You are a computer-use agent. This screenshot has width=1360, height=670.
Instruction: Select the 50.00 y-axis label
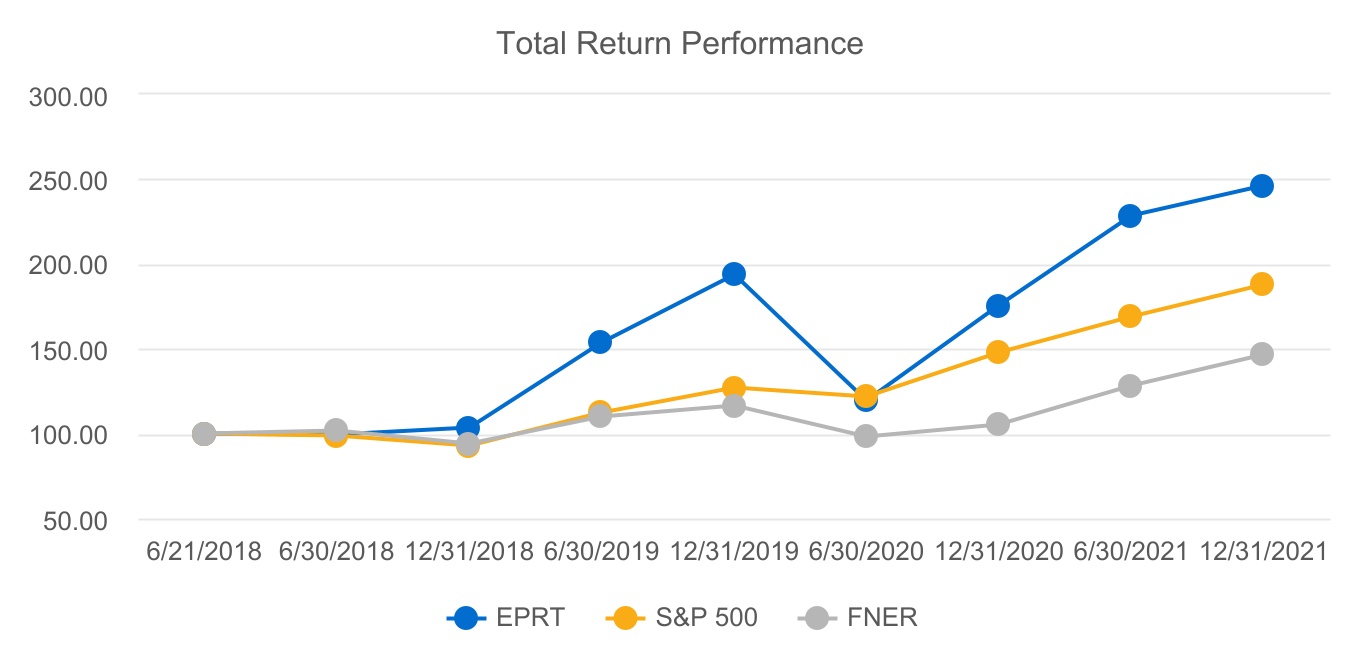pyautogui.click(x=84, y=521)
